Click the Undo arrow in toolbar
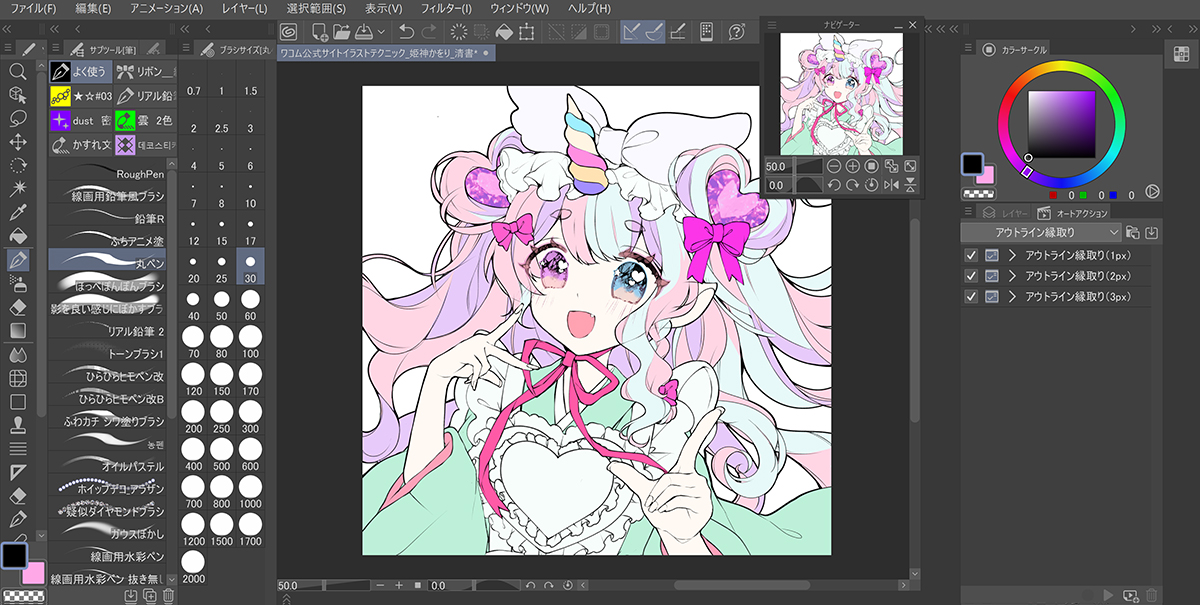This screenshot has height=605, width=1200. coord(405,32)
